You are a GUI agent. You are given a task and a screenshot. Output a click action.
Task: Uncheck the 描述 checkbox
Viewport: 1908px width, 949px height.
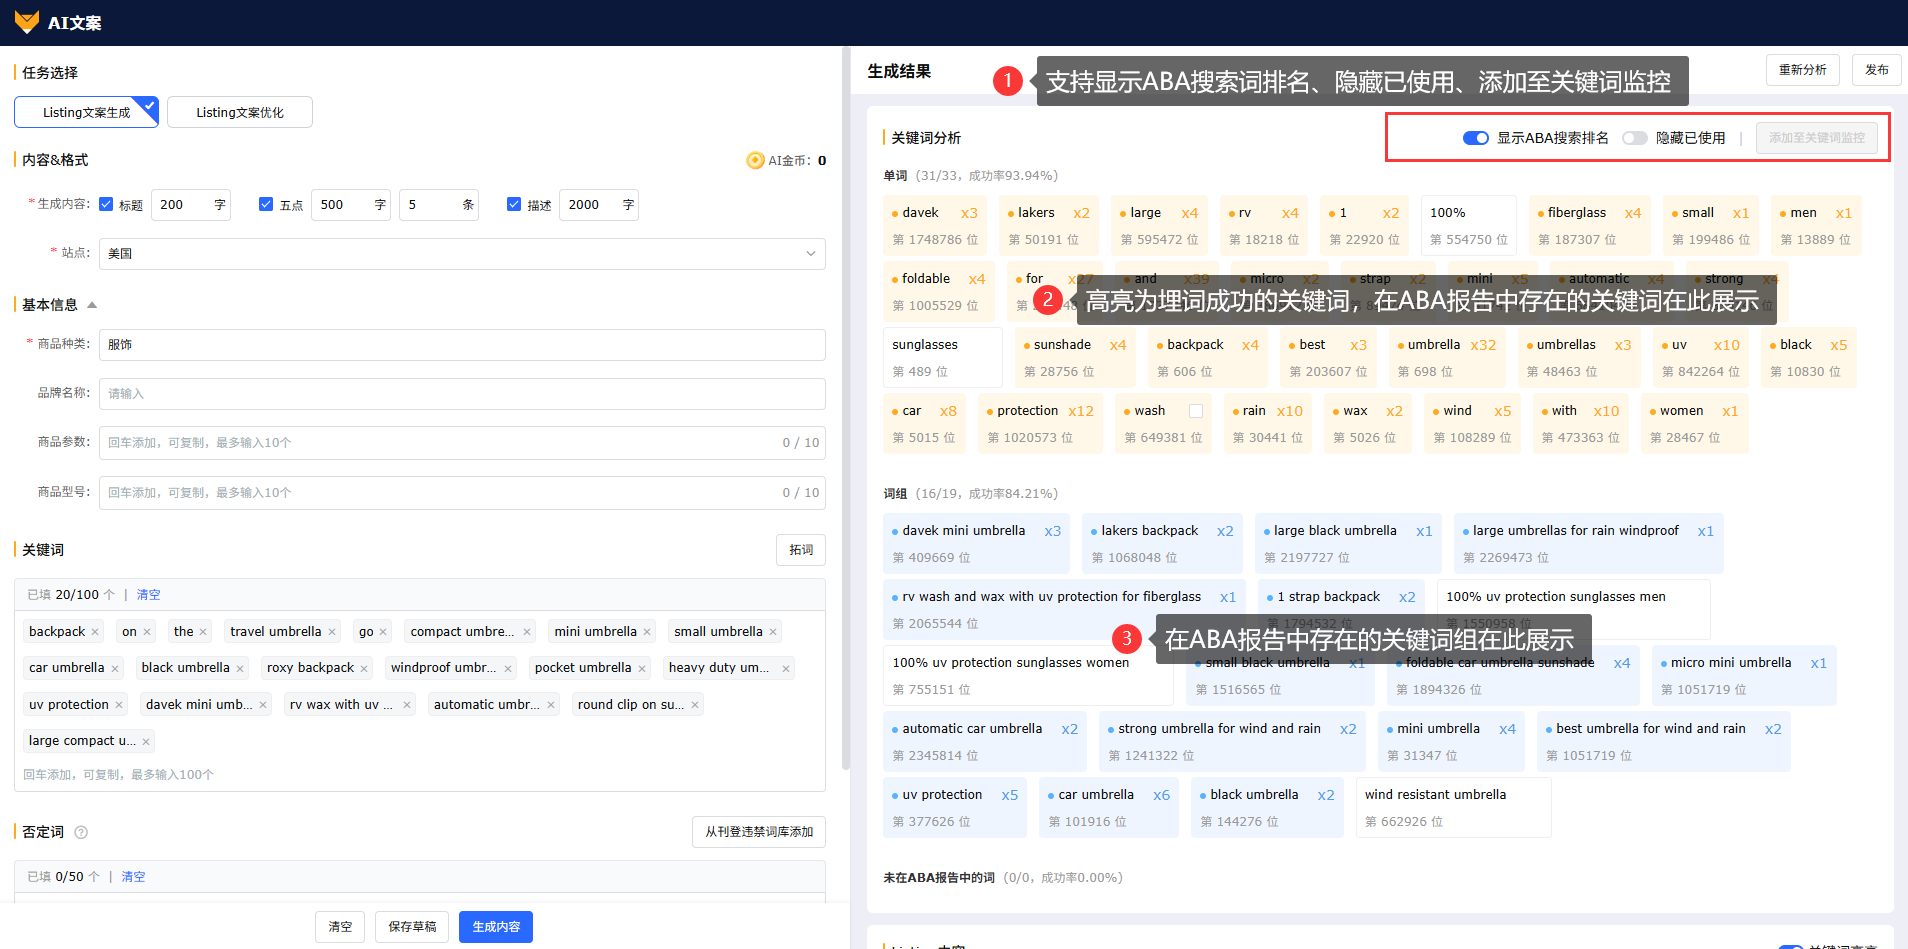point(514,204)
